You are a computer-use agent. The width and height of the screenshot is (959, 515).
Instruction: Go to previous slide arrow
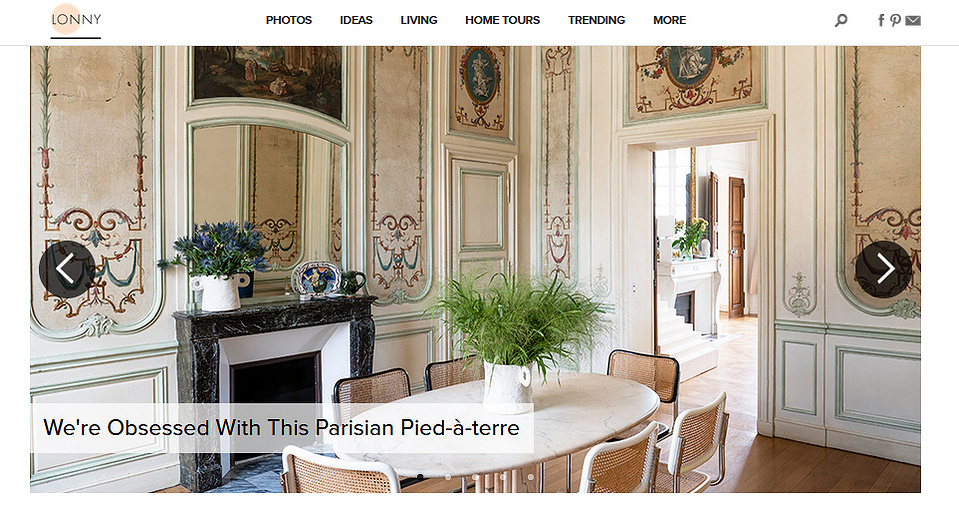67,269
